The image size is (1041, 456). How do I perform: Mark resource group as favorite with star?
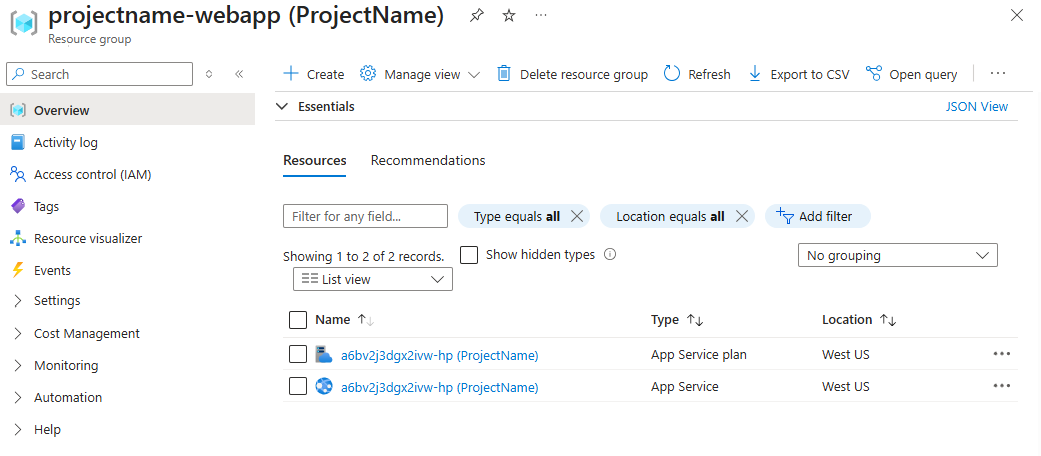509,16
